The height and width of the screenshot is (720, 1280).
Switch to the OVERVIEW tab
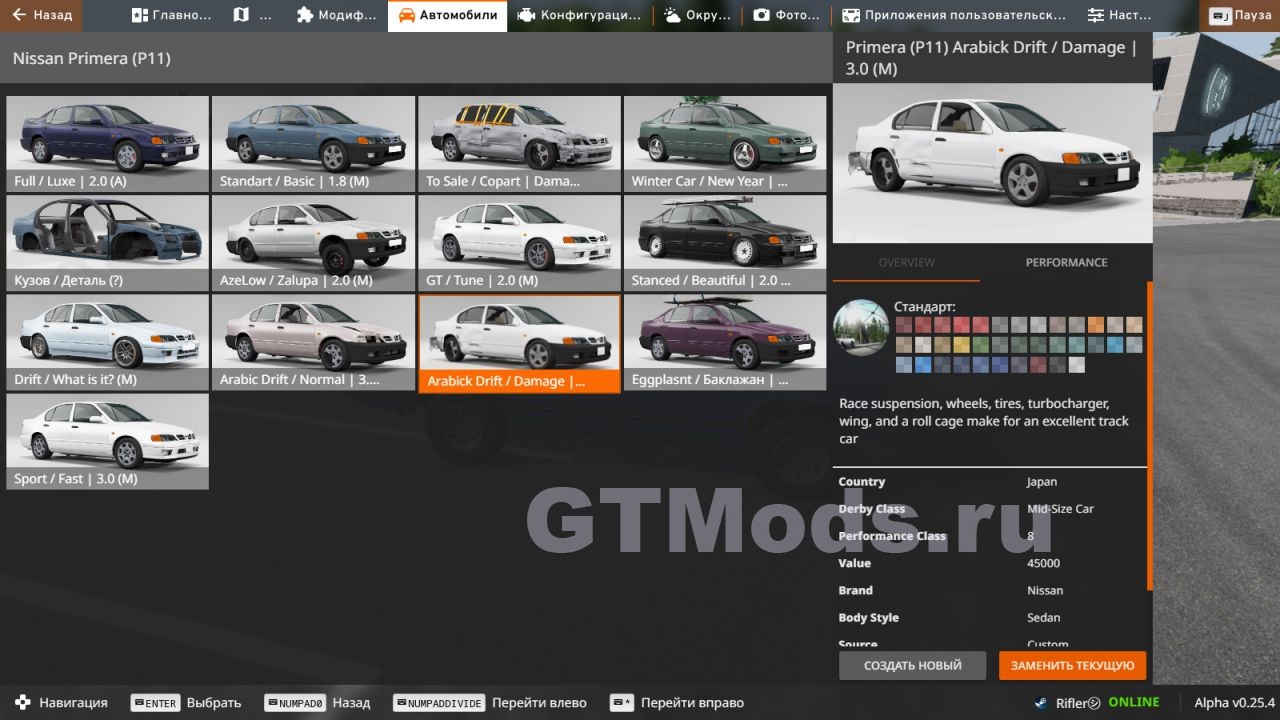(x=906, y=262)
